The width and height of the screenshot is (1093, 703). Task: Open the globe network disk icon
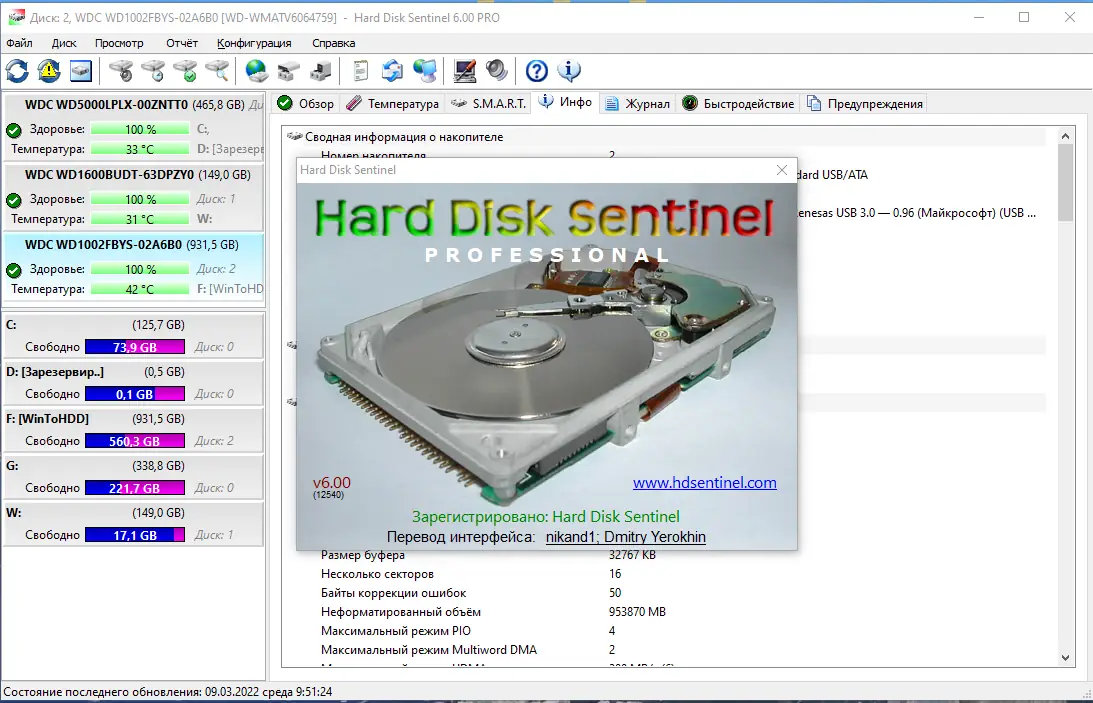click(256, 70)
